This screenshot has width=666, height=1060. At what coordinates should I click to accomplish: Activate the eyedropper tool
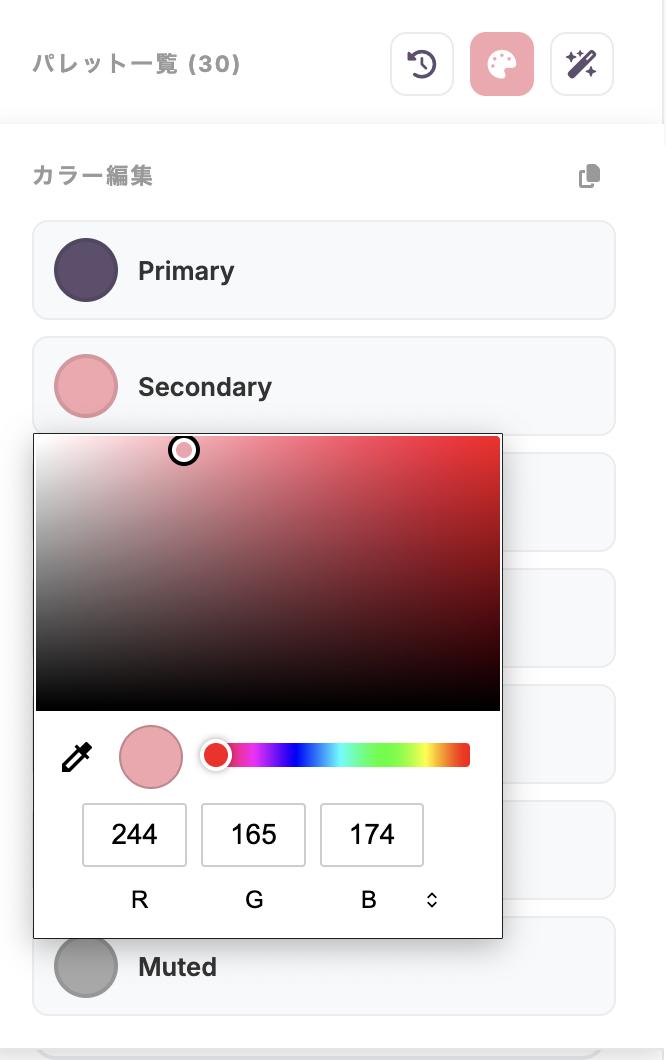click(x=77, y=757)
